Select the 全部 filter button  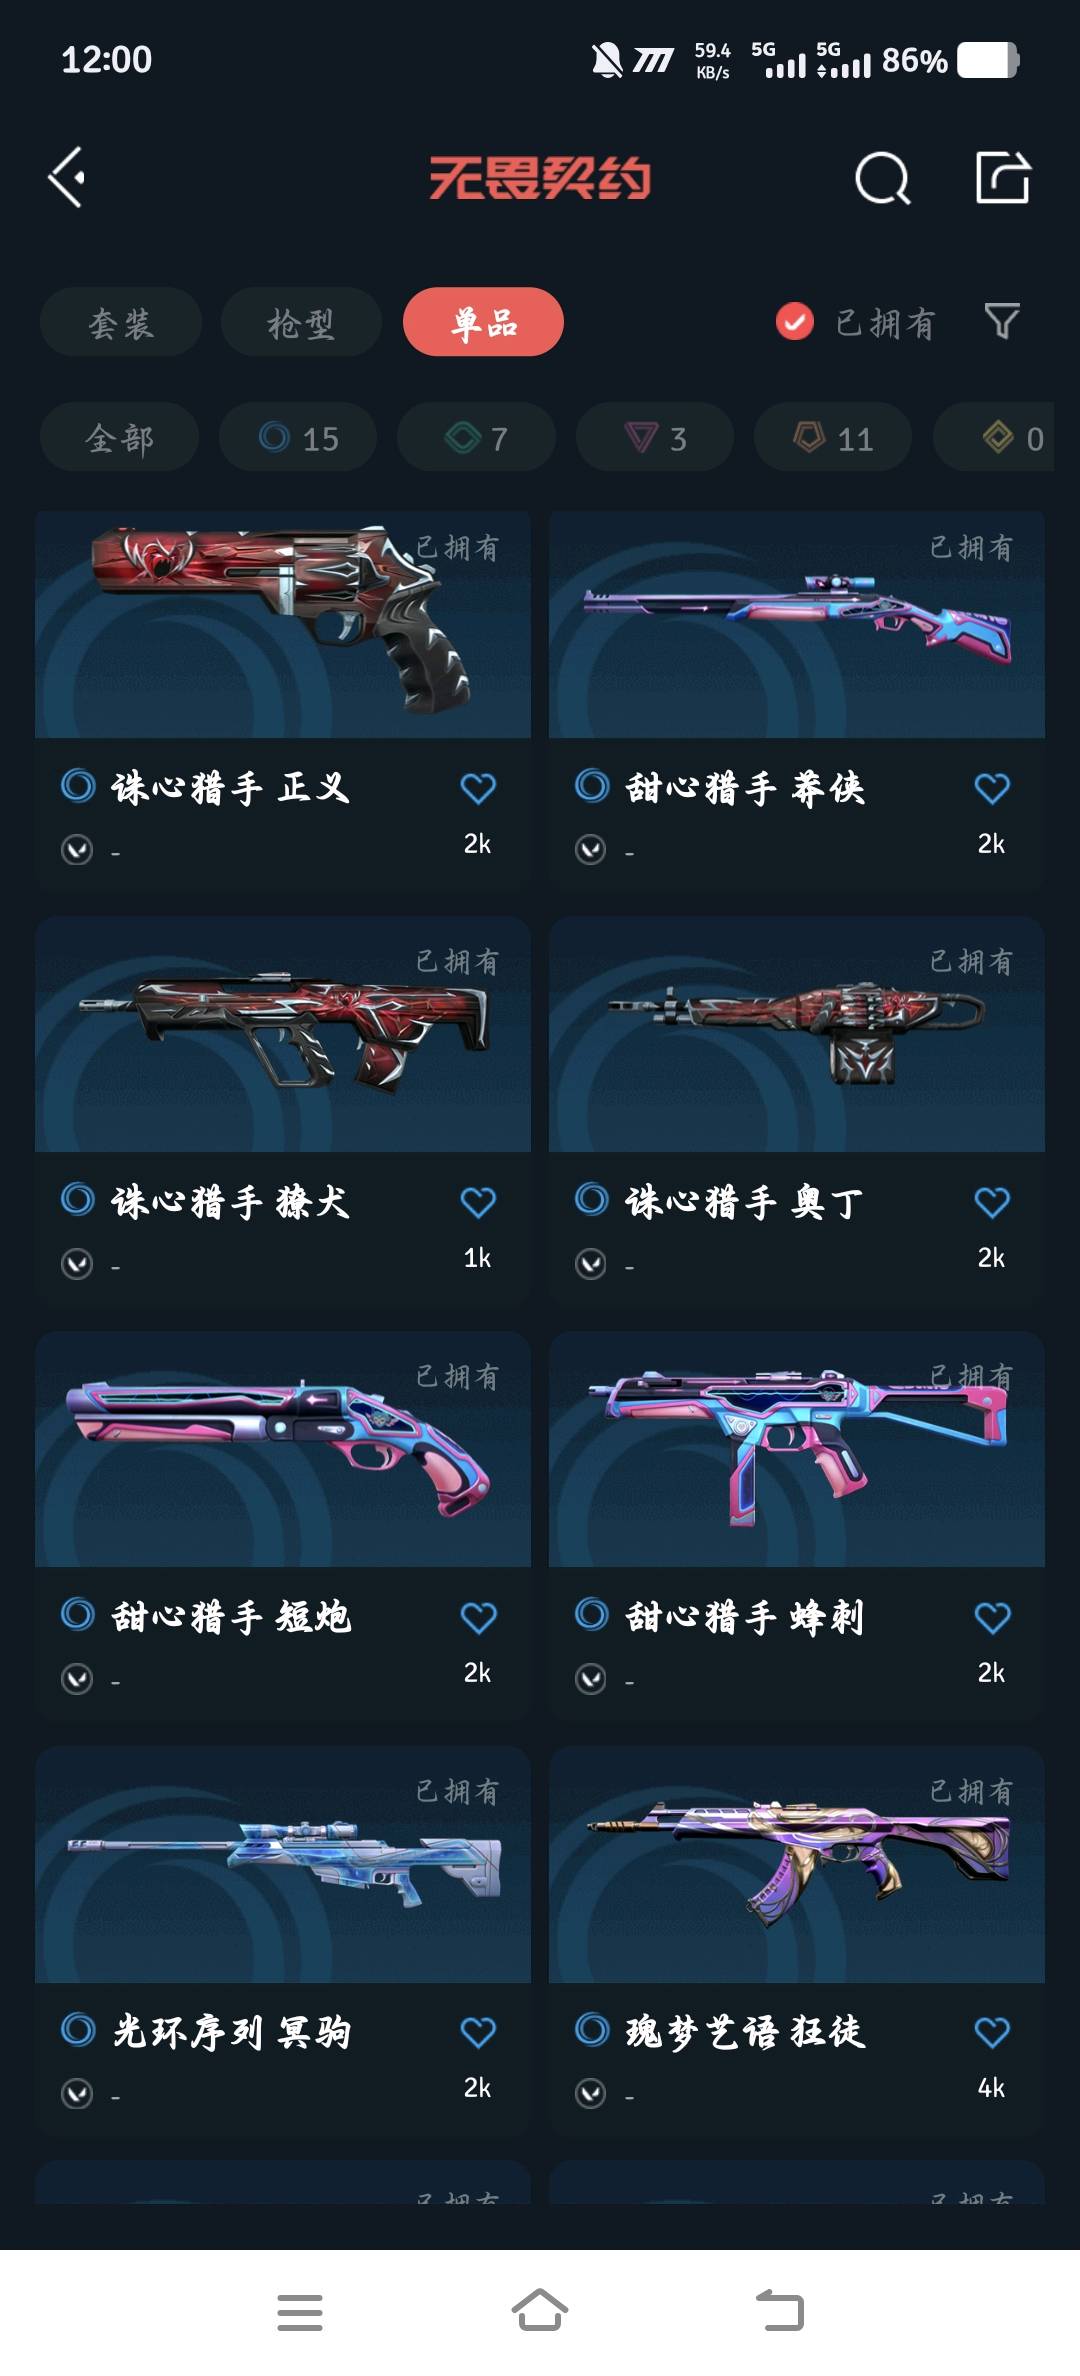tap(119, 437)
